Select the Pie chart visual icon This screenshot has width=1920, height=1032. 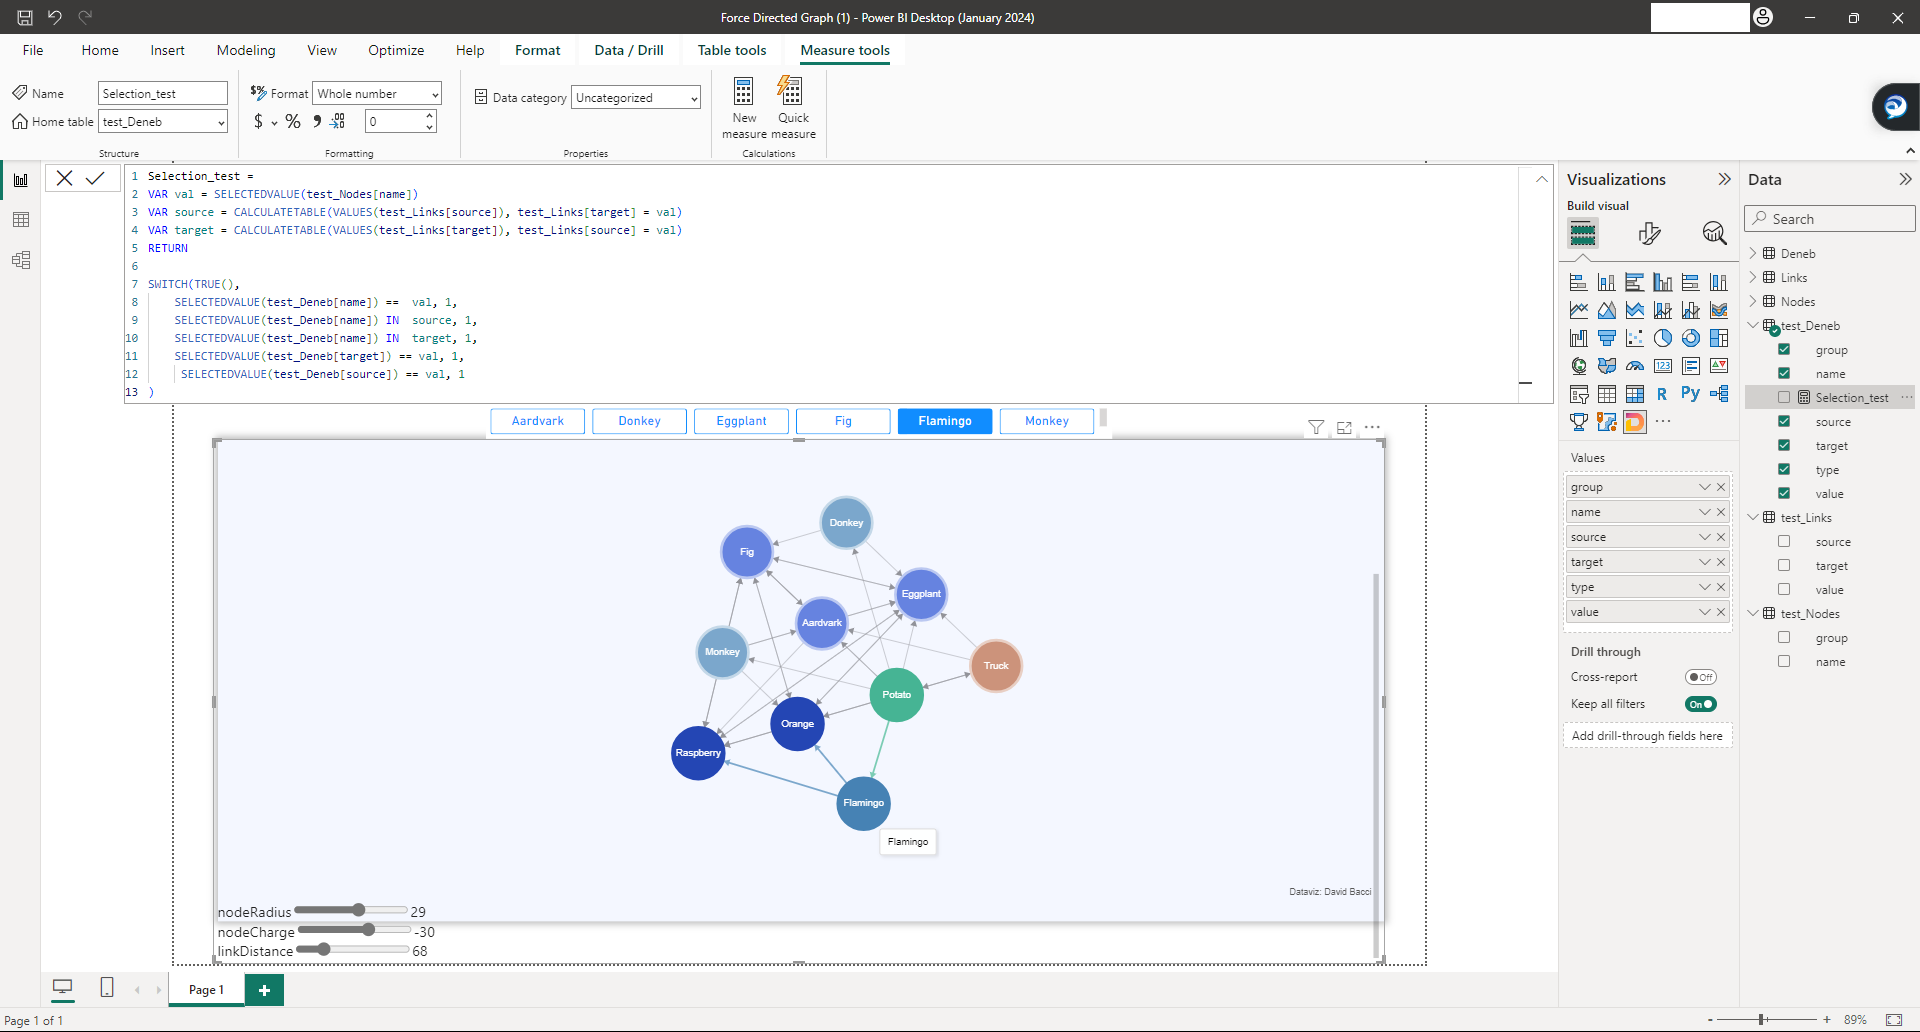(x=1664, y=338)
